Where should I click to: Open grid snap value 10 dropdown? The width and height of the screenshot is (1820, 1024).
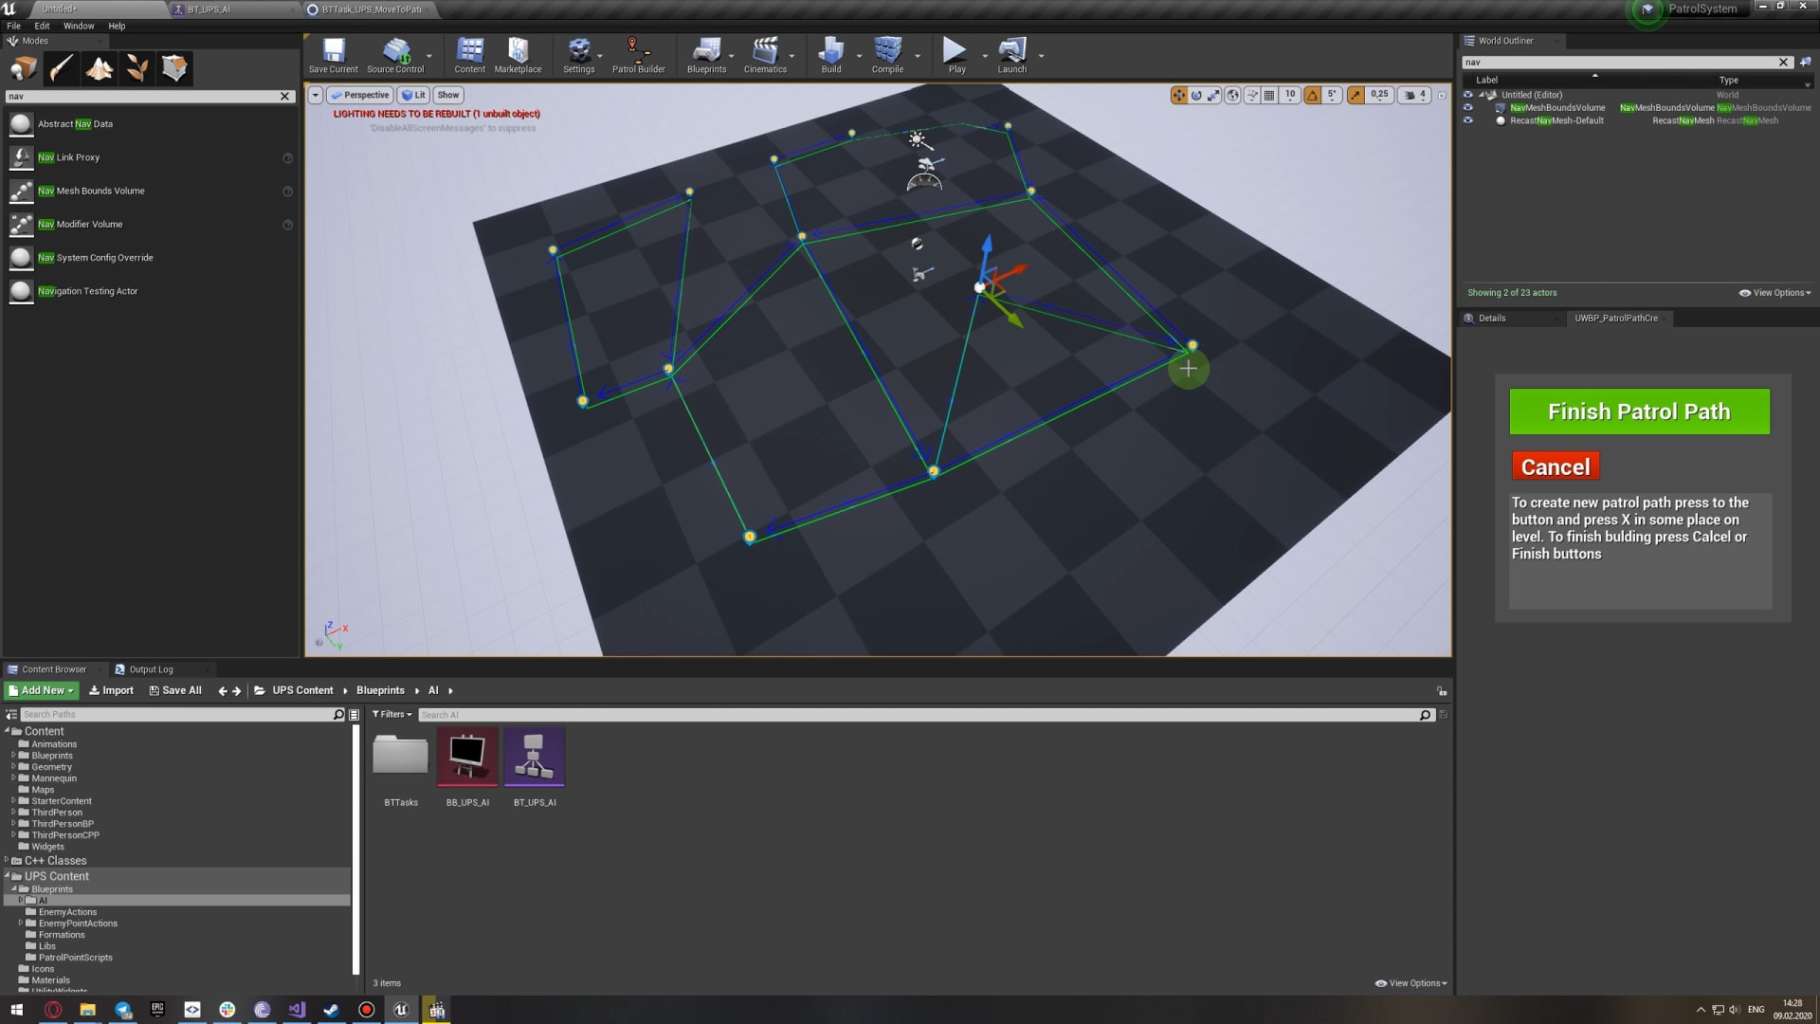(1290, 95)
